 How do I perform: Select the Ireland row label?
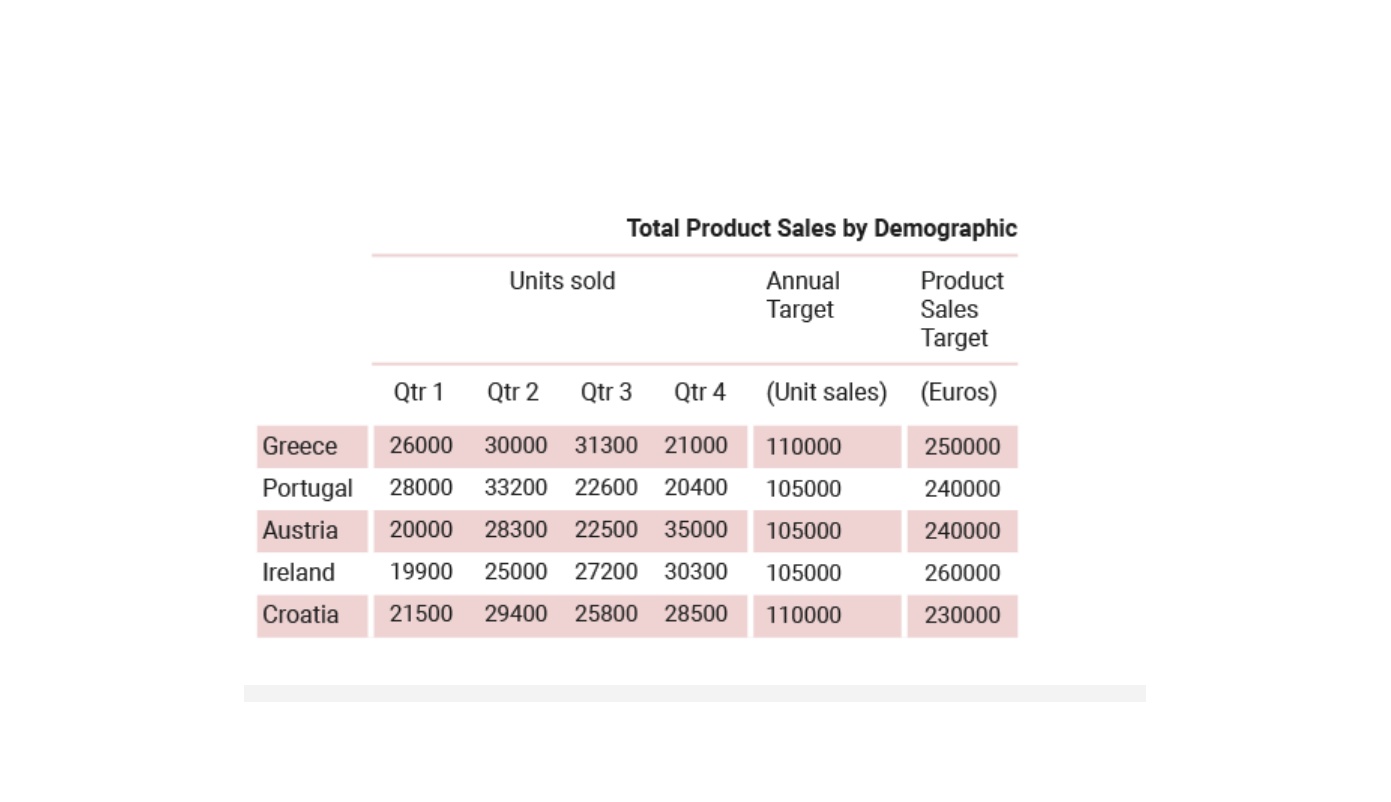[x=298, y=573]
